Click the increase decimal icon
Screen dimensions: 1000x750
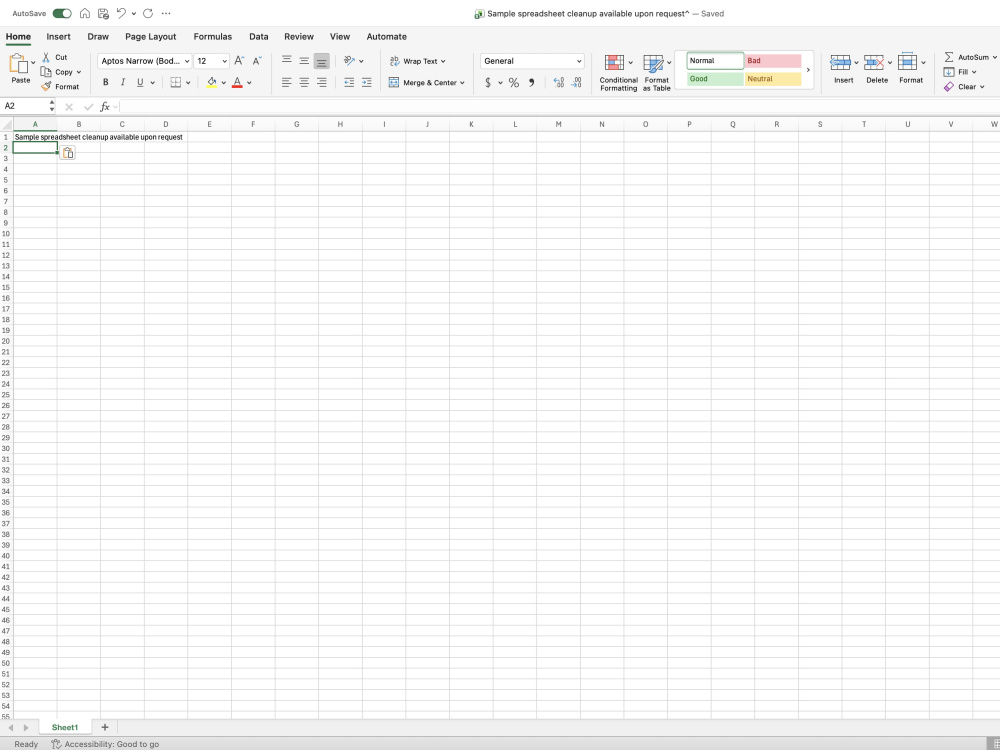559,82
